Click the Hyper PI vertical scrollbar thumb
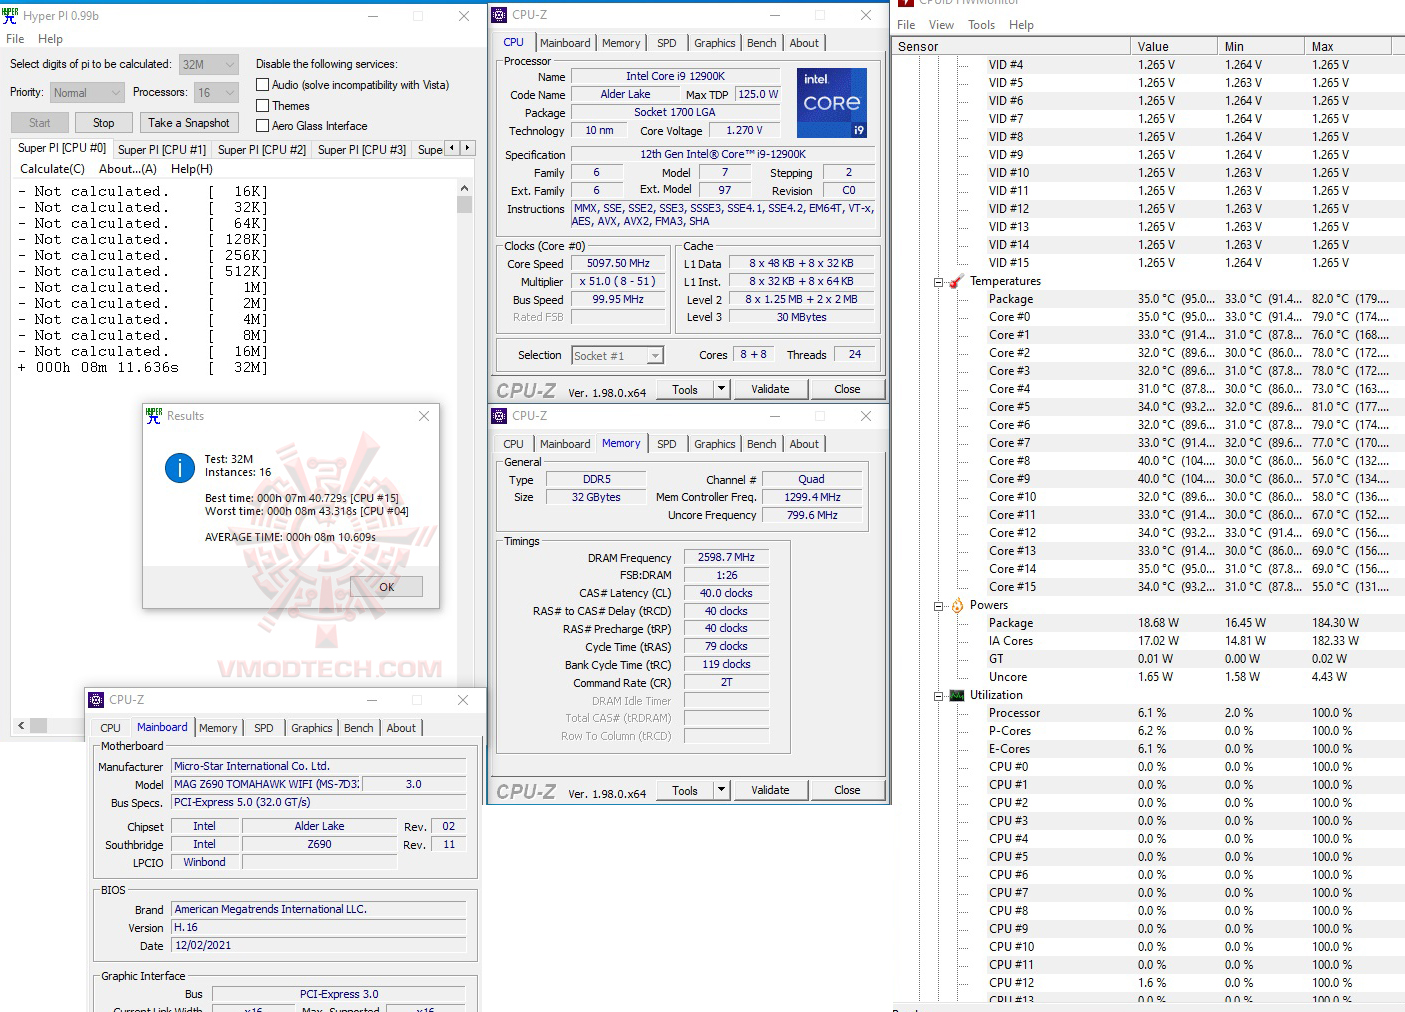1405x1012 pixels. pos(464,204)
